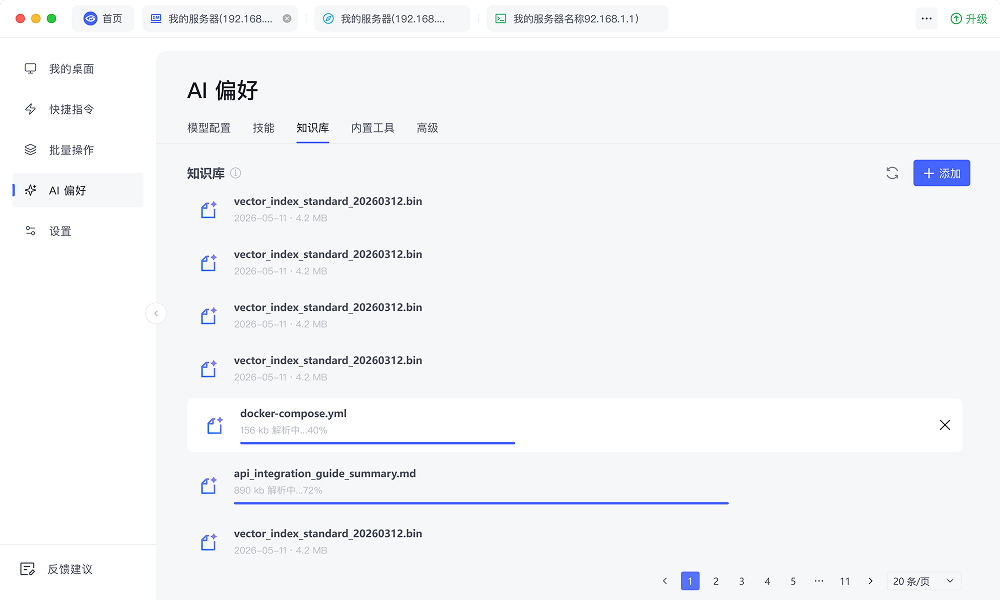1000x600 pixels.
Task: Open 快捷指令 in sidebar
Action: click(78, 109)
